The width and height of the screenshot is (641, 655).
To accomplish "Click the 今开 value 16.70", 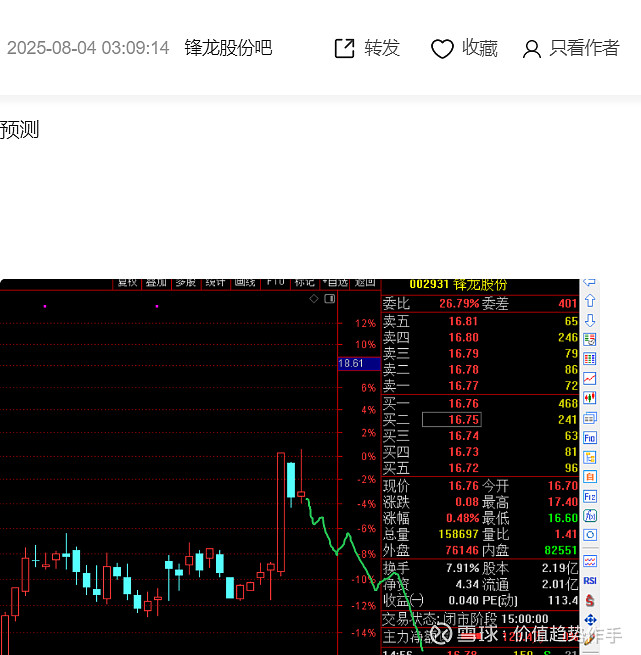I will tap(562, 486).
